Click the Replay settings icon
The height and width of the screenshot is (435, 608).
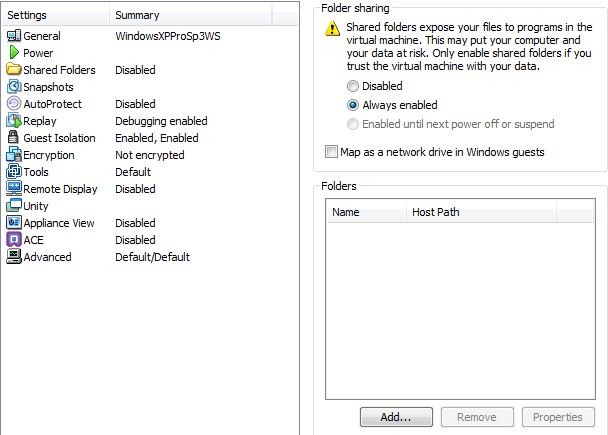14,121
